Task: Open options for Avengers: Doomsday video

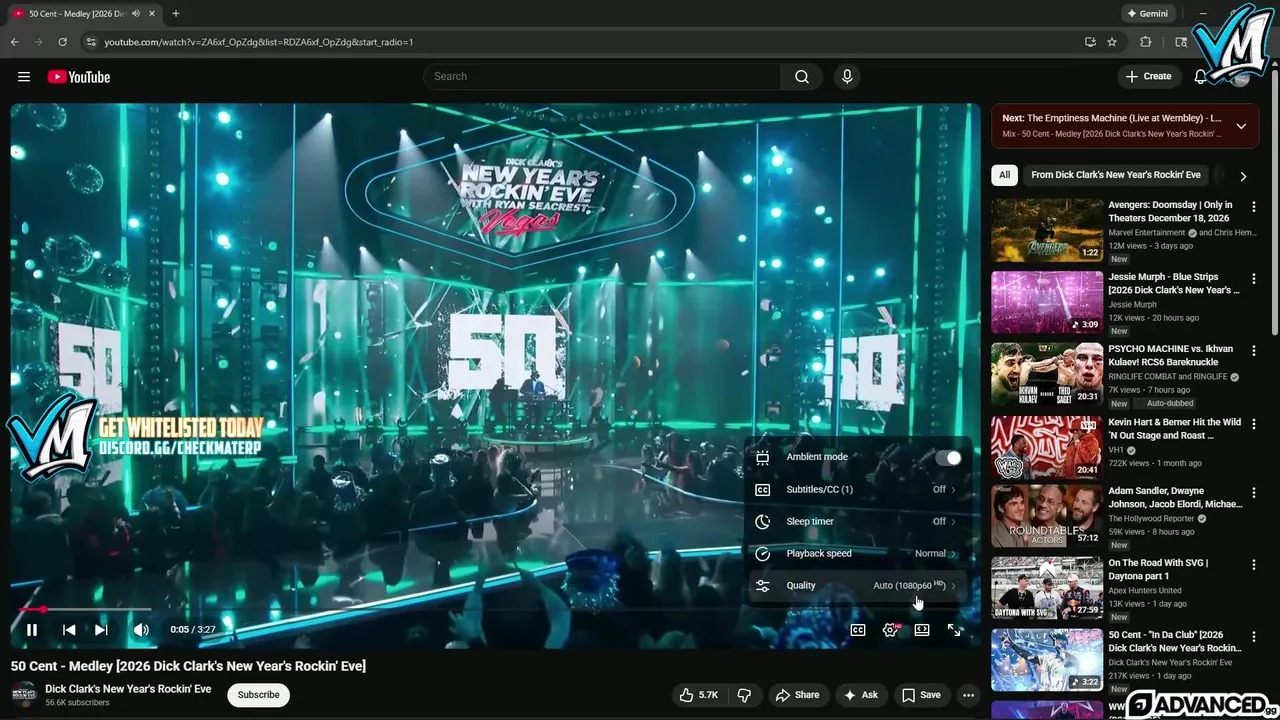Action: 1254,207
